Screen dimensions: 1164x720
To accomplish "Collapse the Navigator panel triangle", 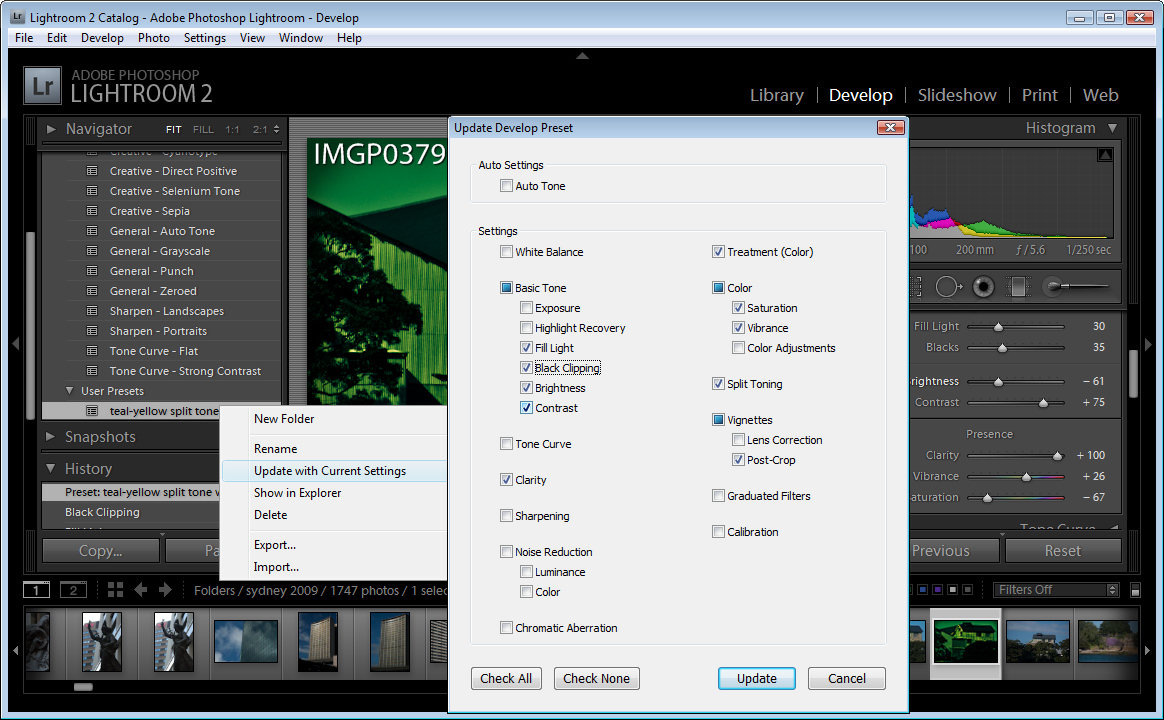I will coord(50,129).
